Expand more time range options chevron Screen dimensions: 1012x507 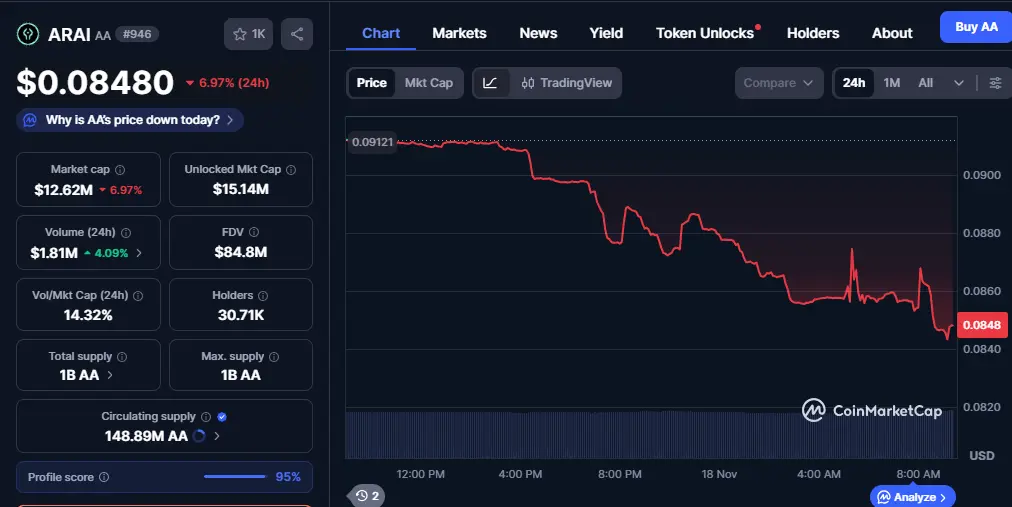(958, 83)
